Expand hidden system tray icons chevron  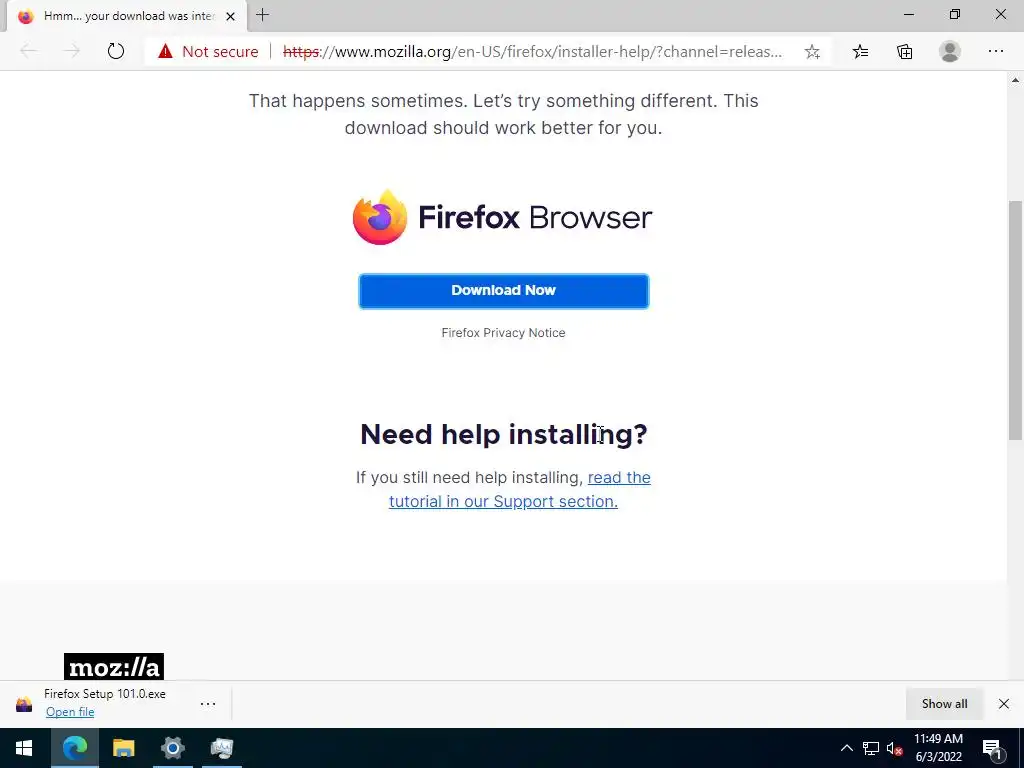click(x=846, y=748)
